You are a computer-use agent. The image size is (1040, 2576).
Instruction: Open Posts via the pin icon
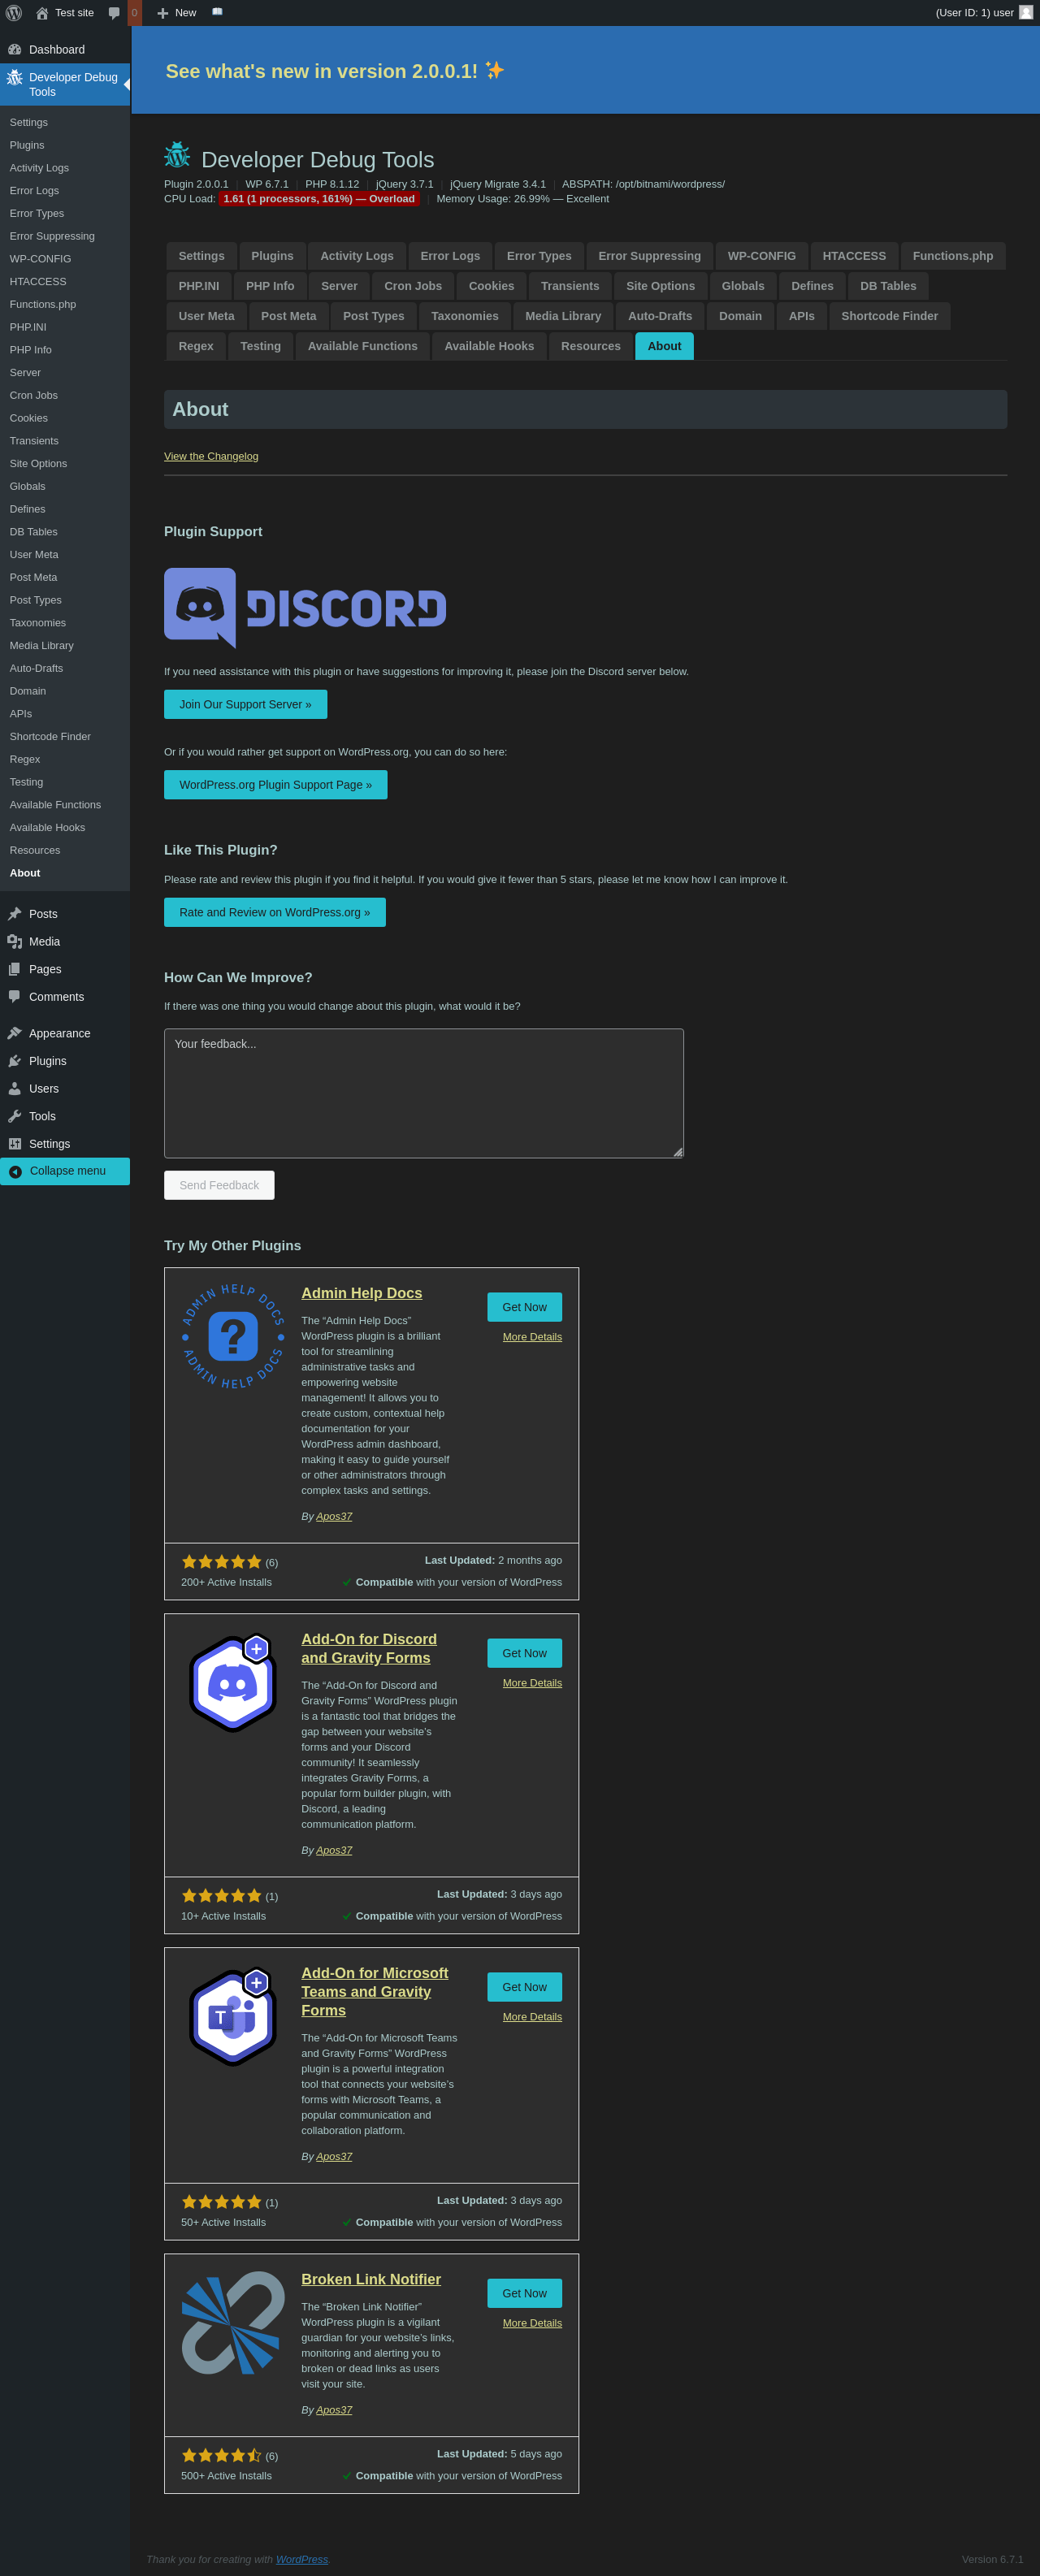pos(15,914)
